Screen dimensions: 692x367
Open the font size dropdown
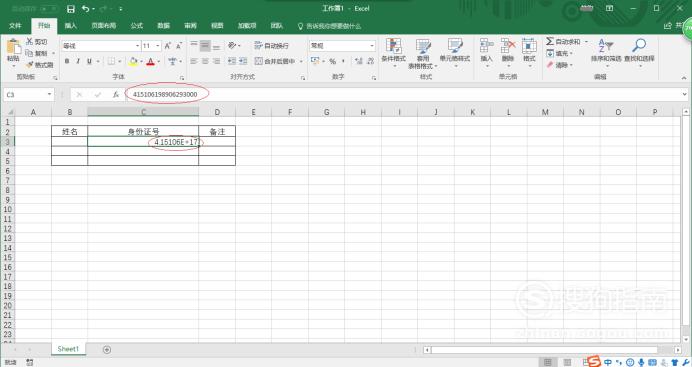click(x=158, y=46)
